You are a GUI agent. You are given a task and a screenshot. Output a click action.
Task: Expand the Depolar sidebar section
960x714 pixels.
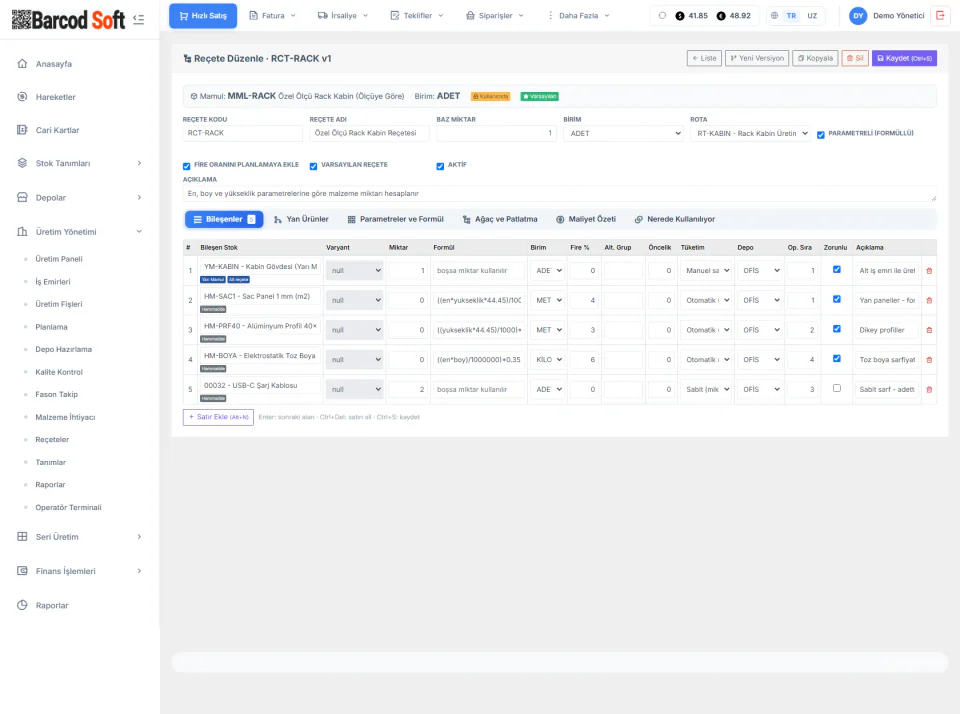pos(80,197)
